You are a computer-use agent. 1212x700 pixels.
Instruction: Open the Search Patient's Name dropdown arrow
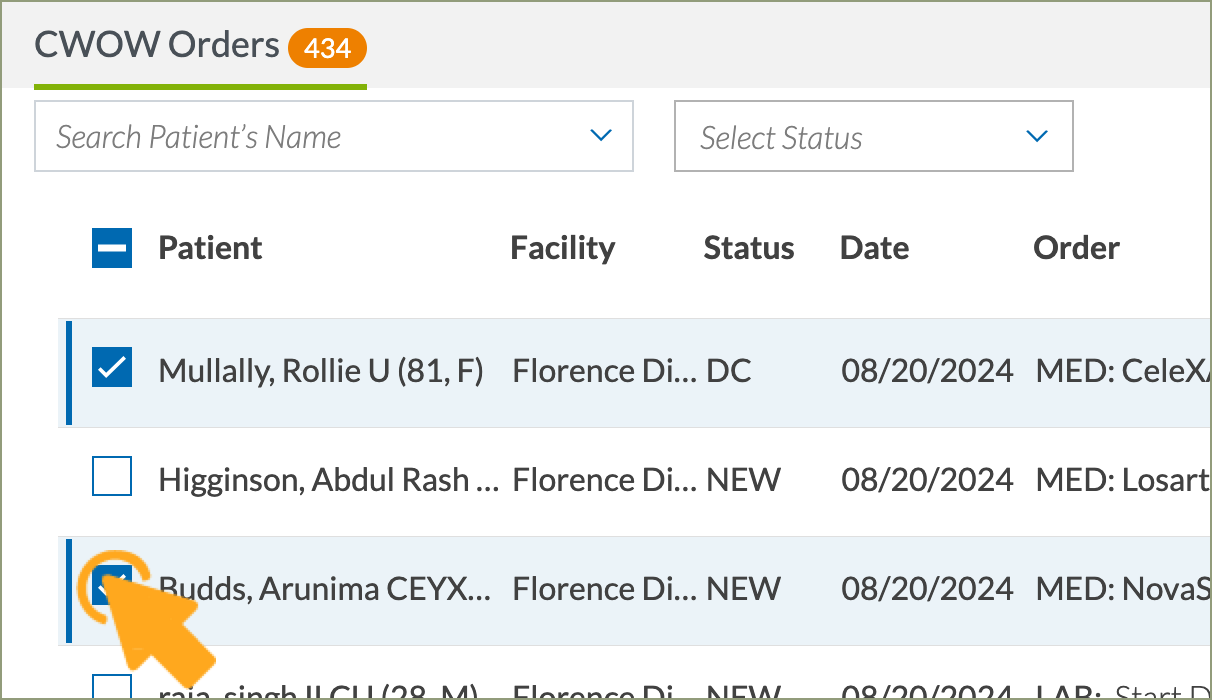pyautogui.click(x=601, y=136)
